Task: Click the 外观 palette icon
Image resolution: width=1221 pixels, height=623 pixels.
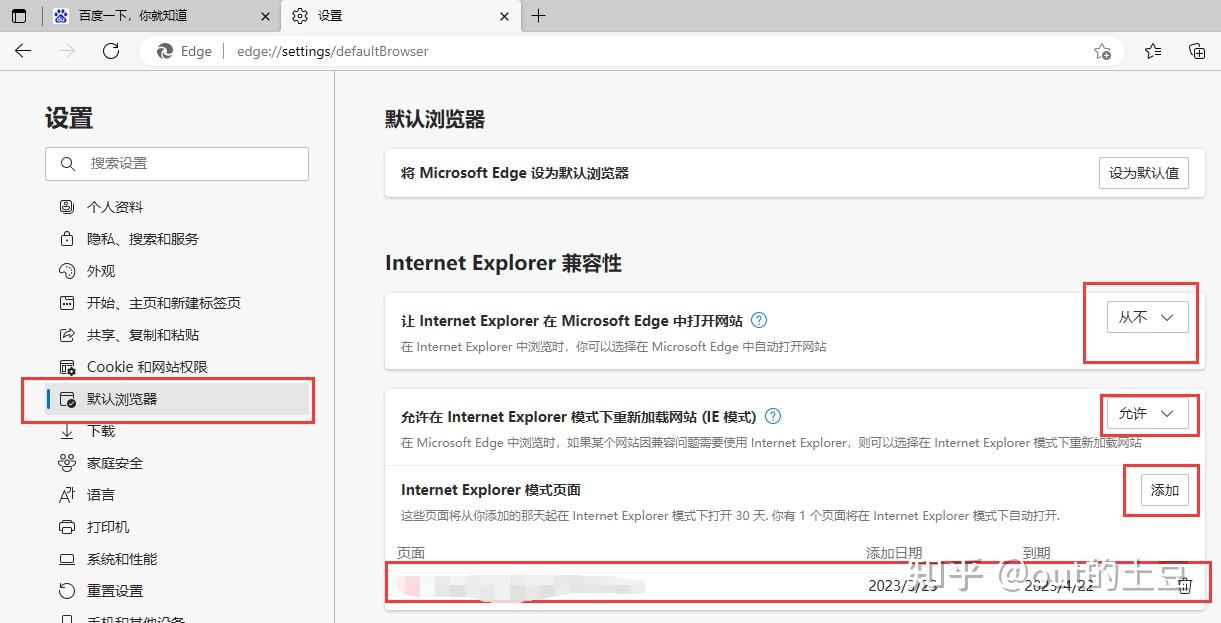Action: (67, 271)
